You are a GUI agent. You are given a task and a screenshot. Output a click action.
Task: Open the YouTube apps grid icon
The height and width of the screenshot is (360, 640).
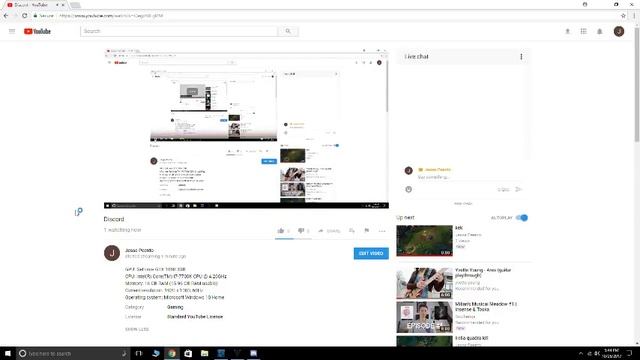(583, 31)
